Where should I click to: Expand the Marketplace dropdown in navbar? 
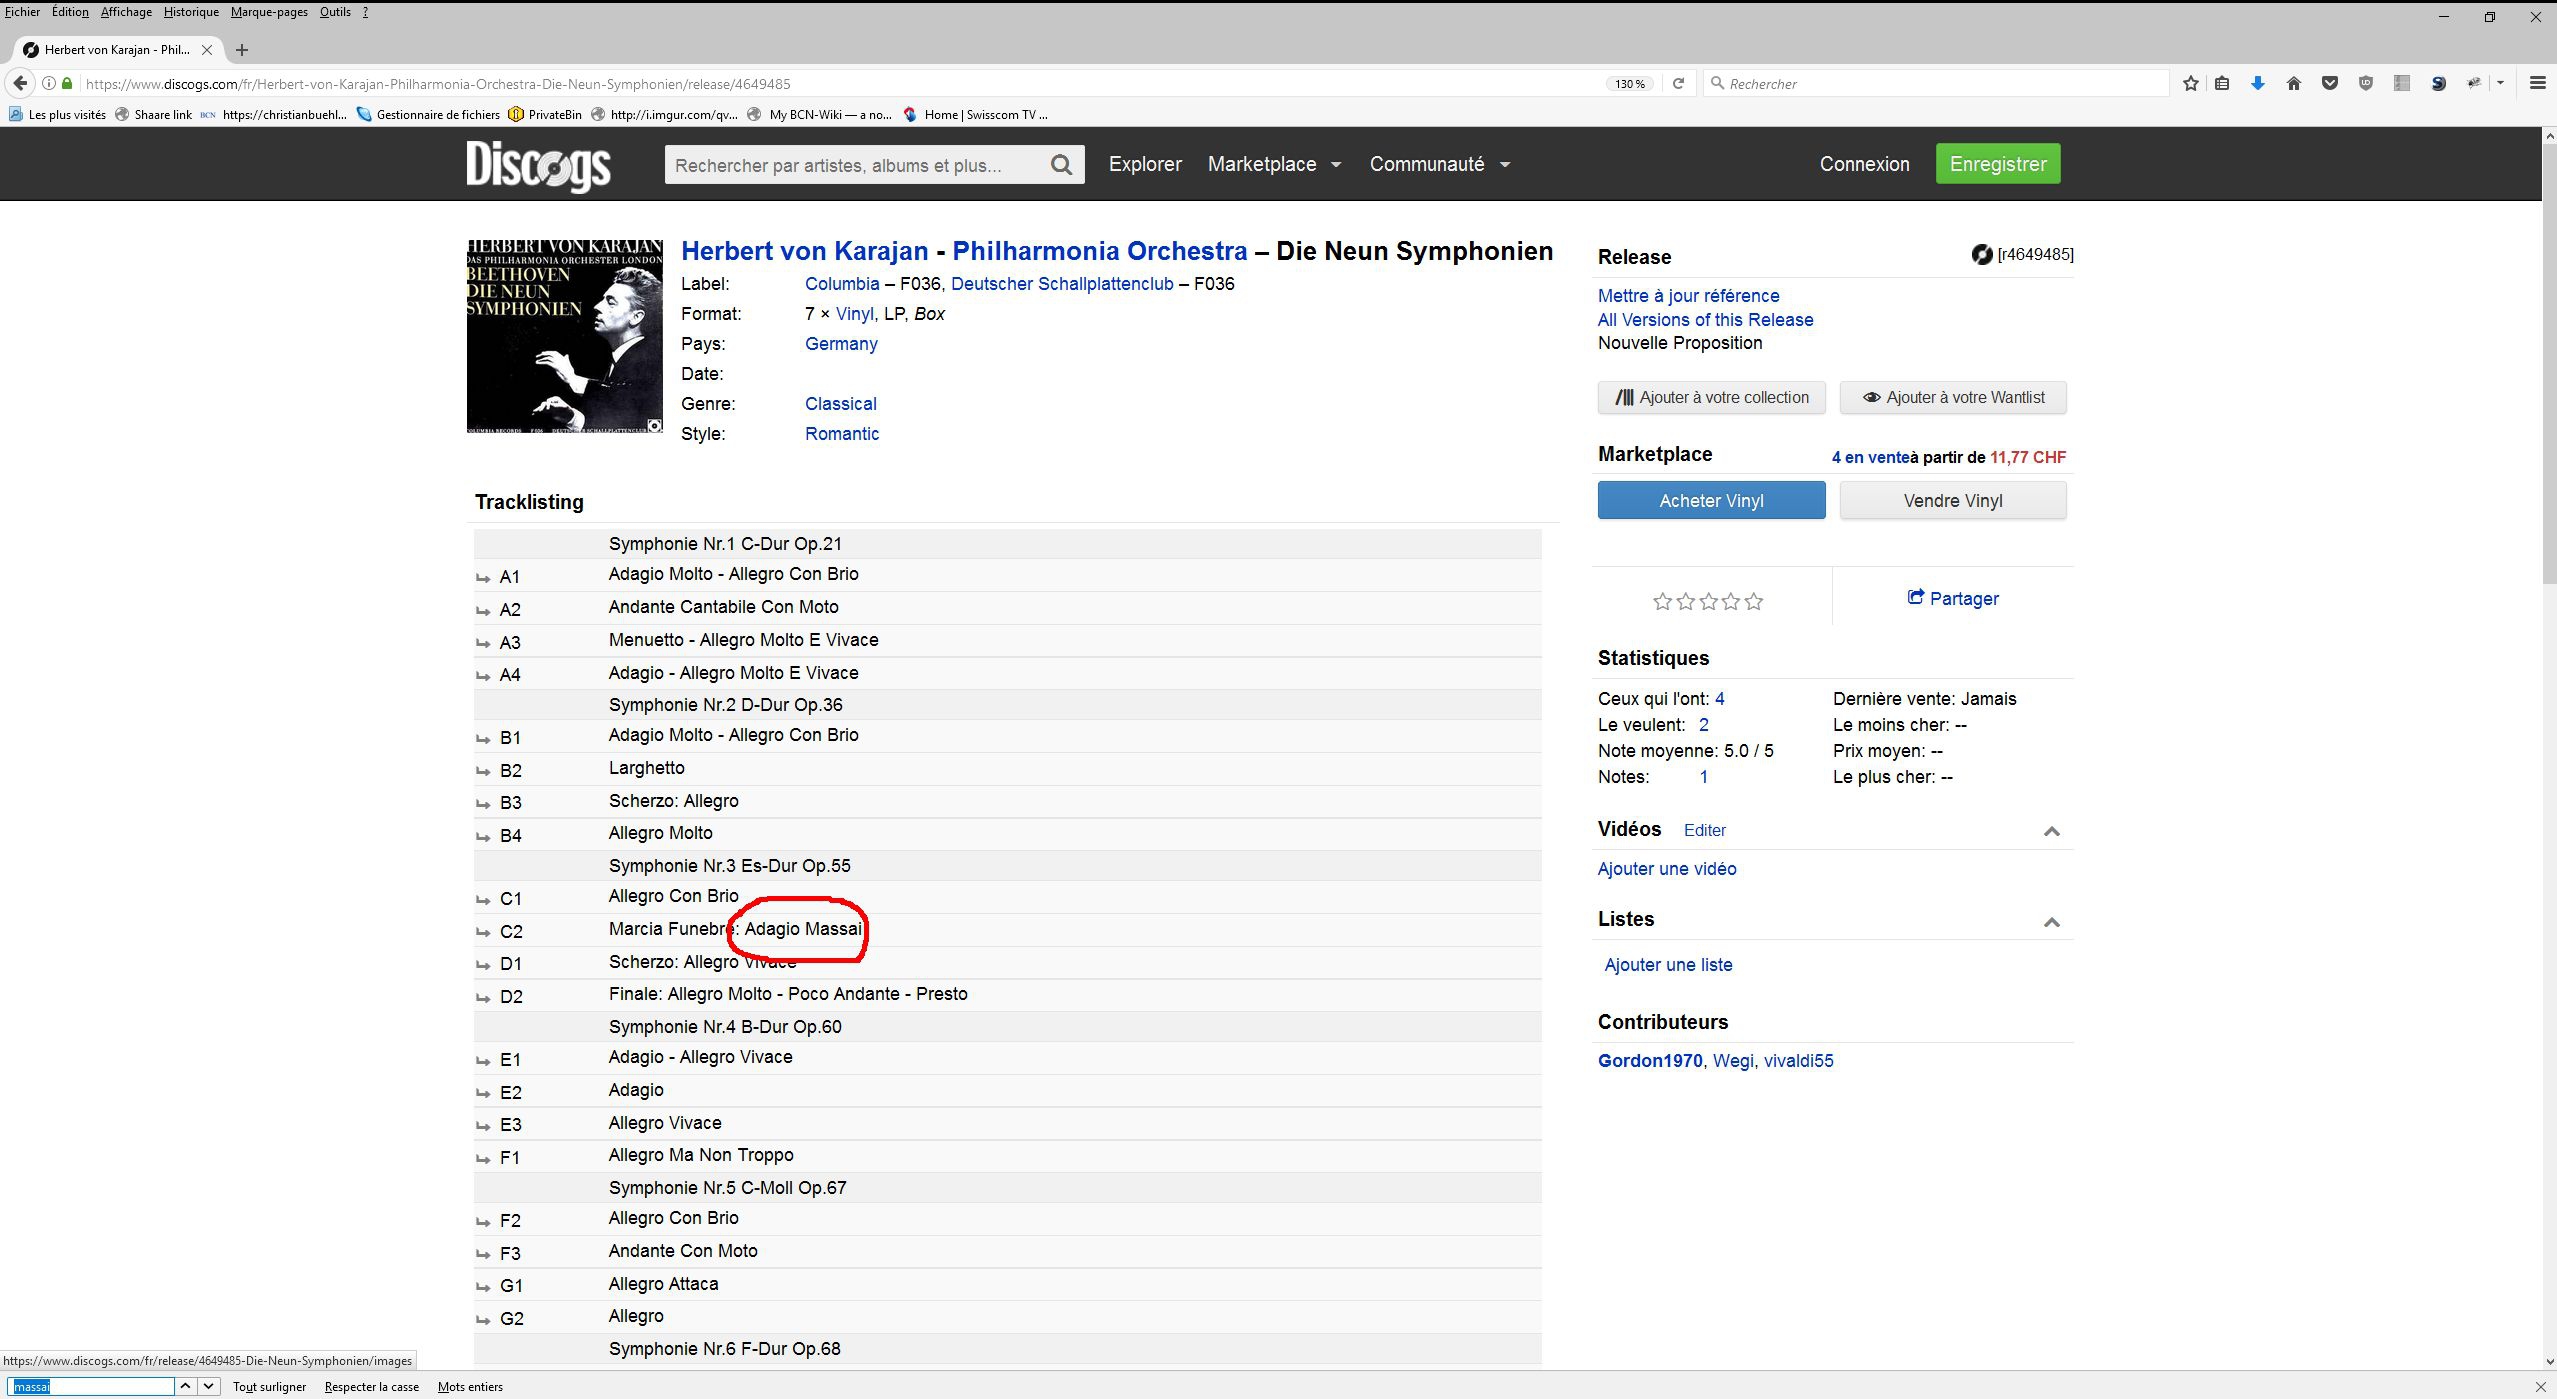[1336, 165]
